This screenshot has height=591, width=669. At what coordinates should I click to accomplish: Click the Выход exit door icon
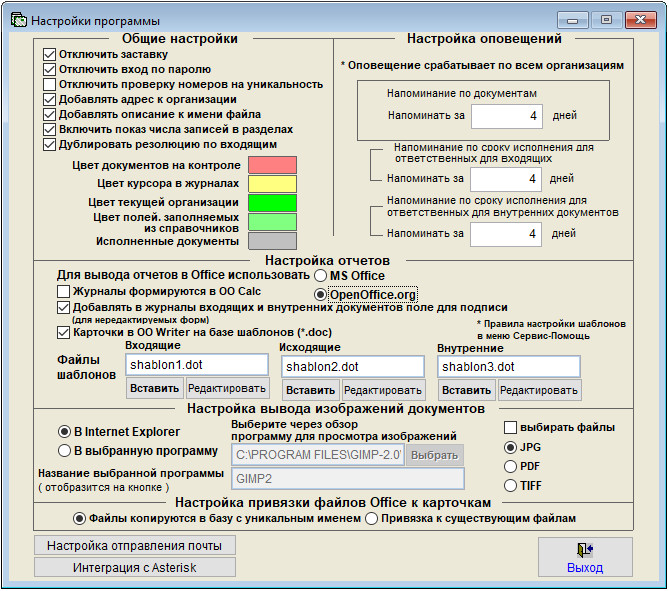[585, 550]
